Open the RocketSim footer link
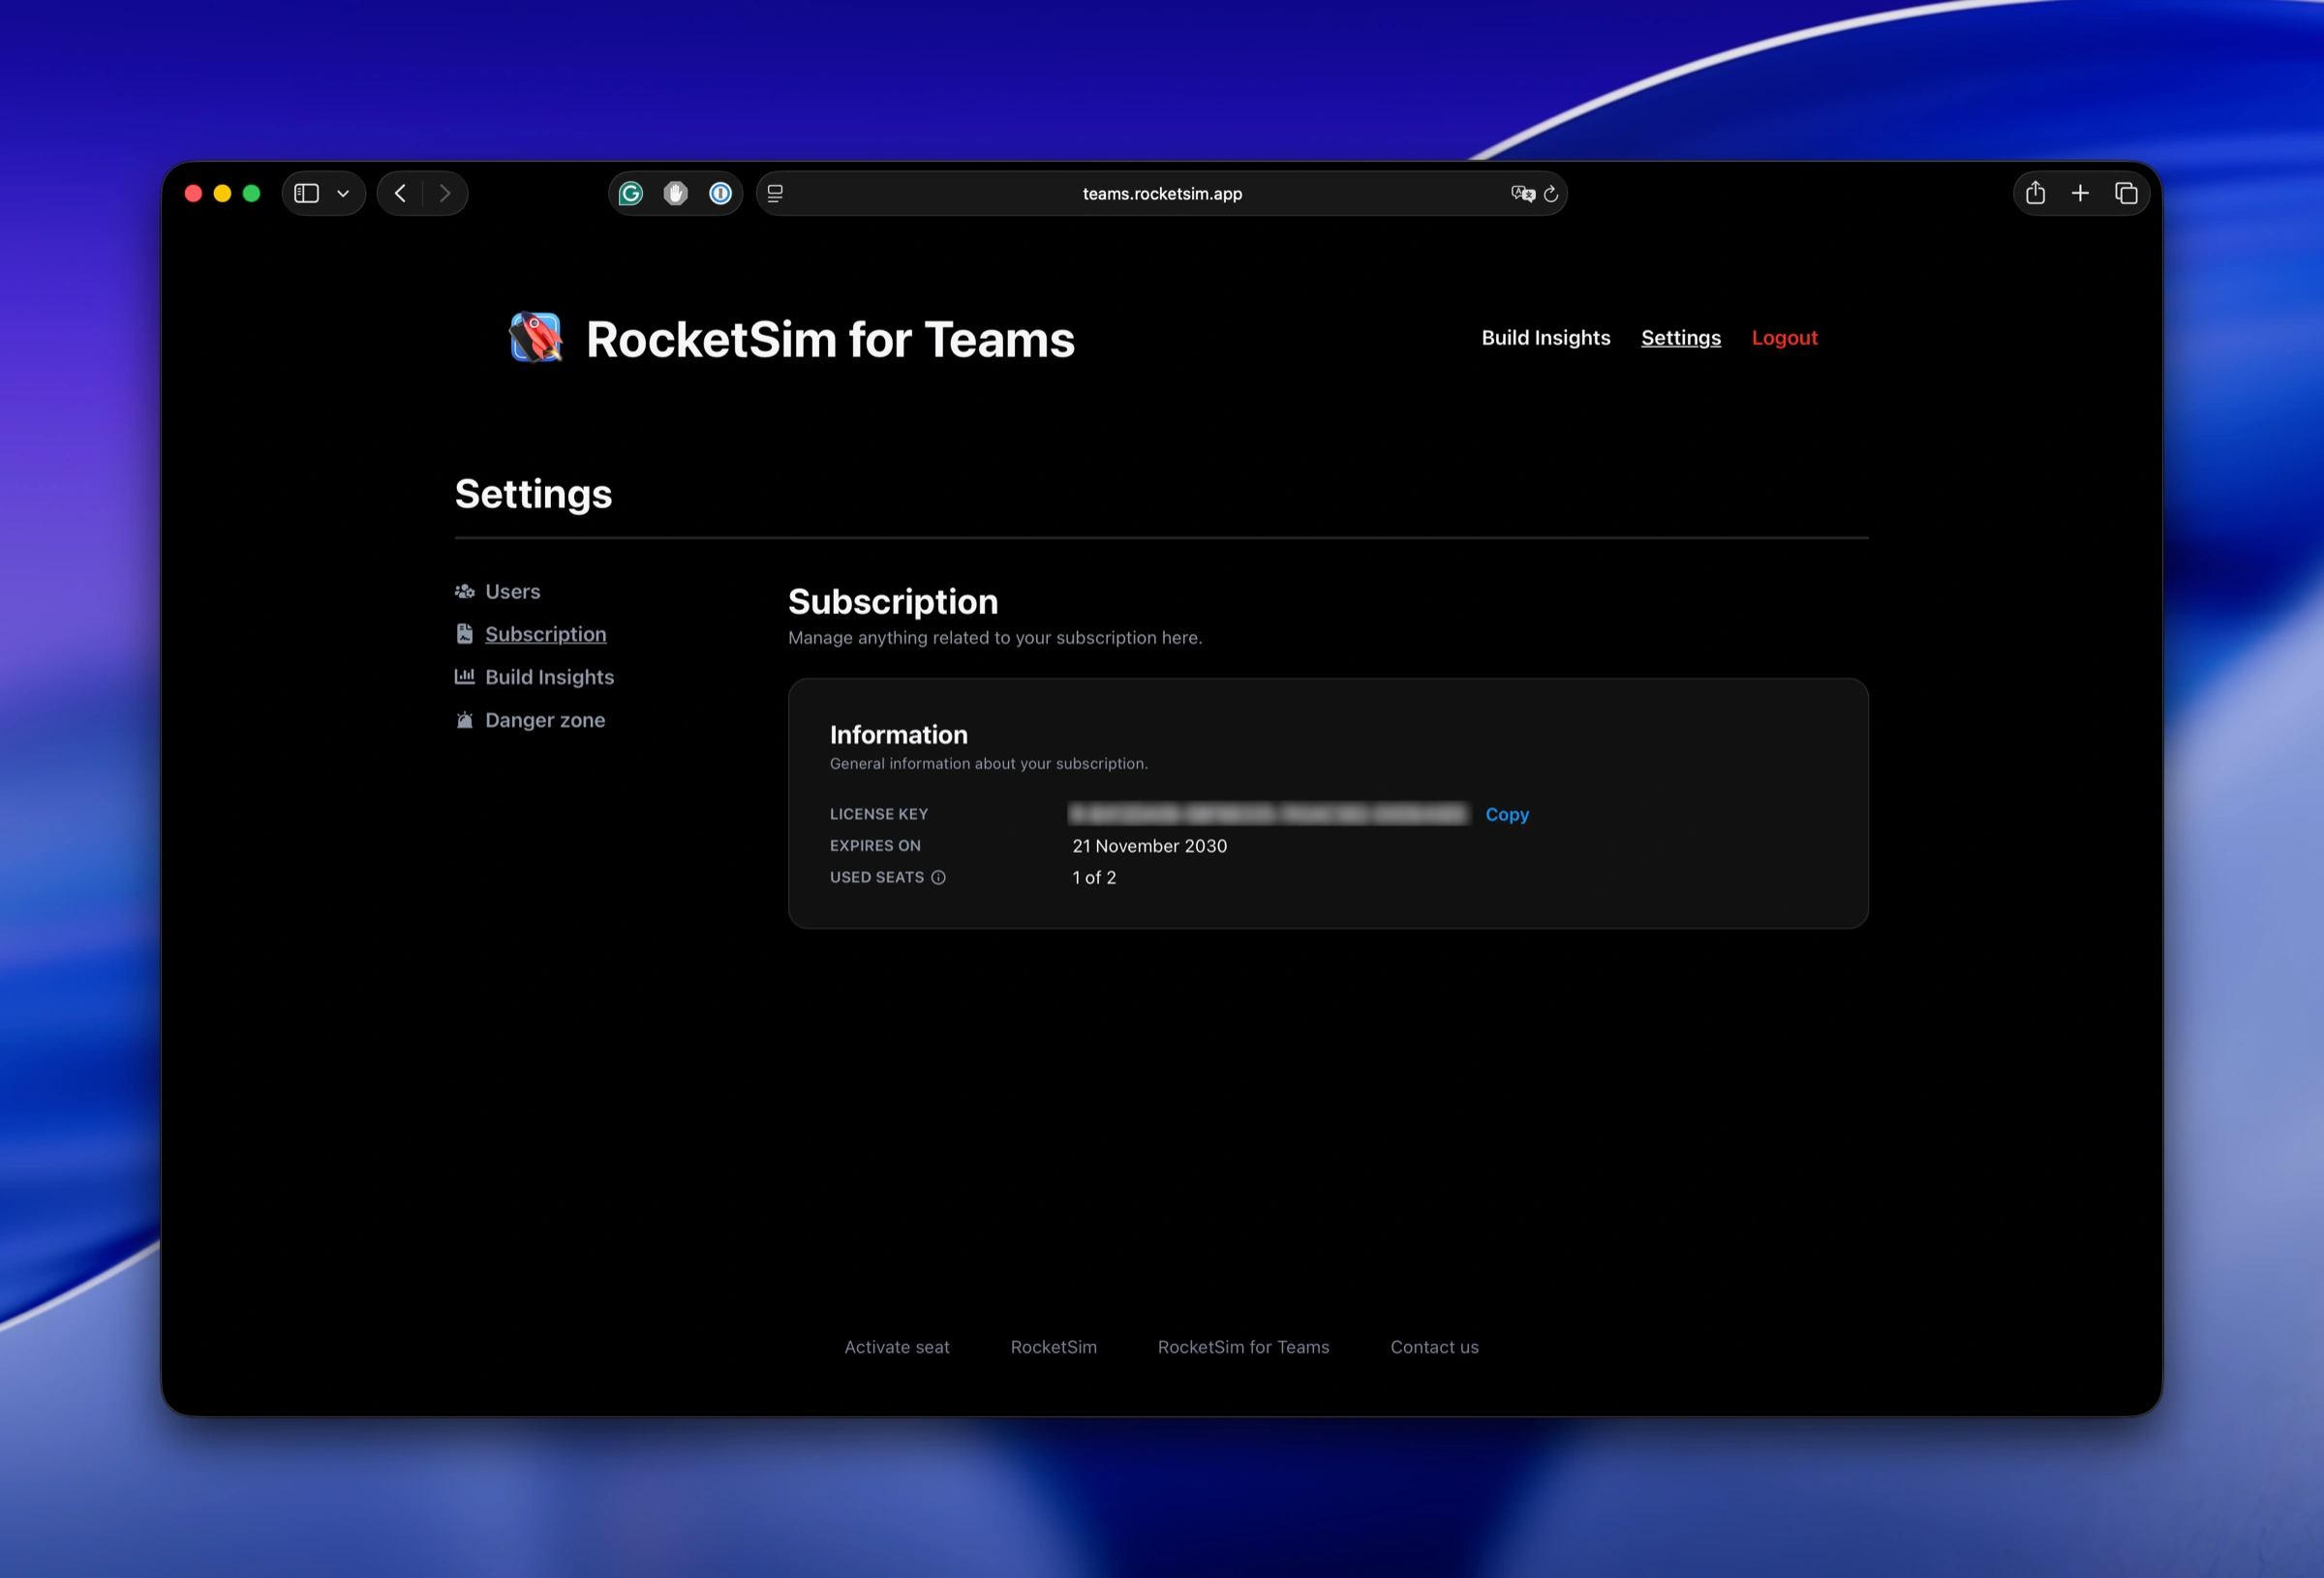Screen dimensions: 2324x1578 pos(1054,1347)
